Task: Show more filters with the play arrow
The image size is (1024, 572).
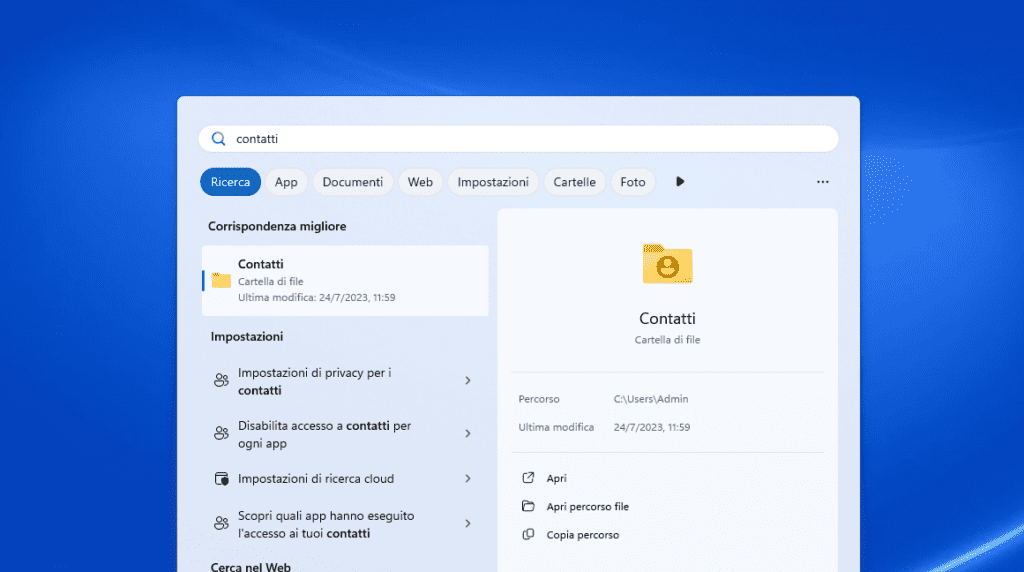Action: click(x=680, y=182)
